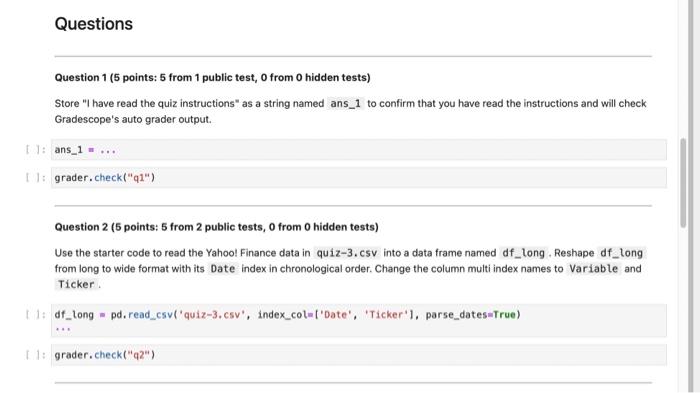700x393 pixels.
Task: Click the vertical scrollbar thumb
Action: (683, 183)
